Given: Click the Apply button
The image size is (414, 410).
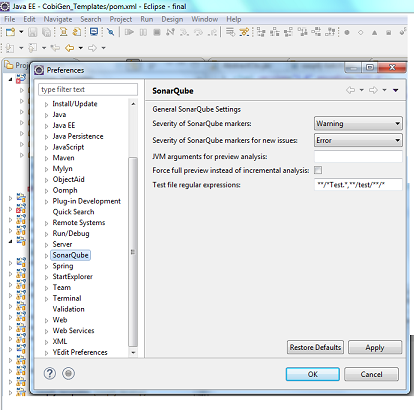Looking at the screenshot, I should click(375, 347).
